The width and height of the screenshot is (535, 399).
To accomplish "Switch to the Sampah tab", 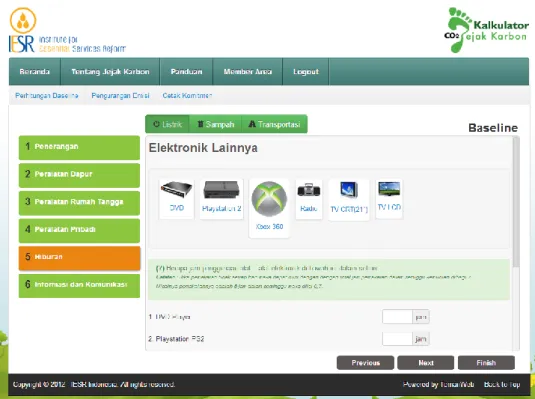I will click(216, 124).
